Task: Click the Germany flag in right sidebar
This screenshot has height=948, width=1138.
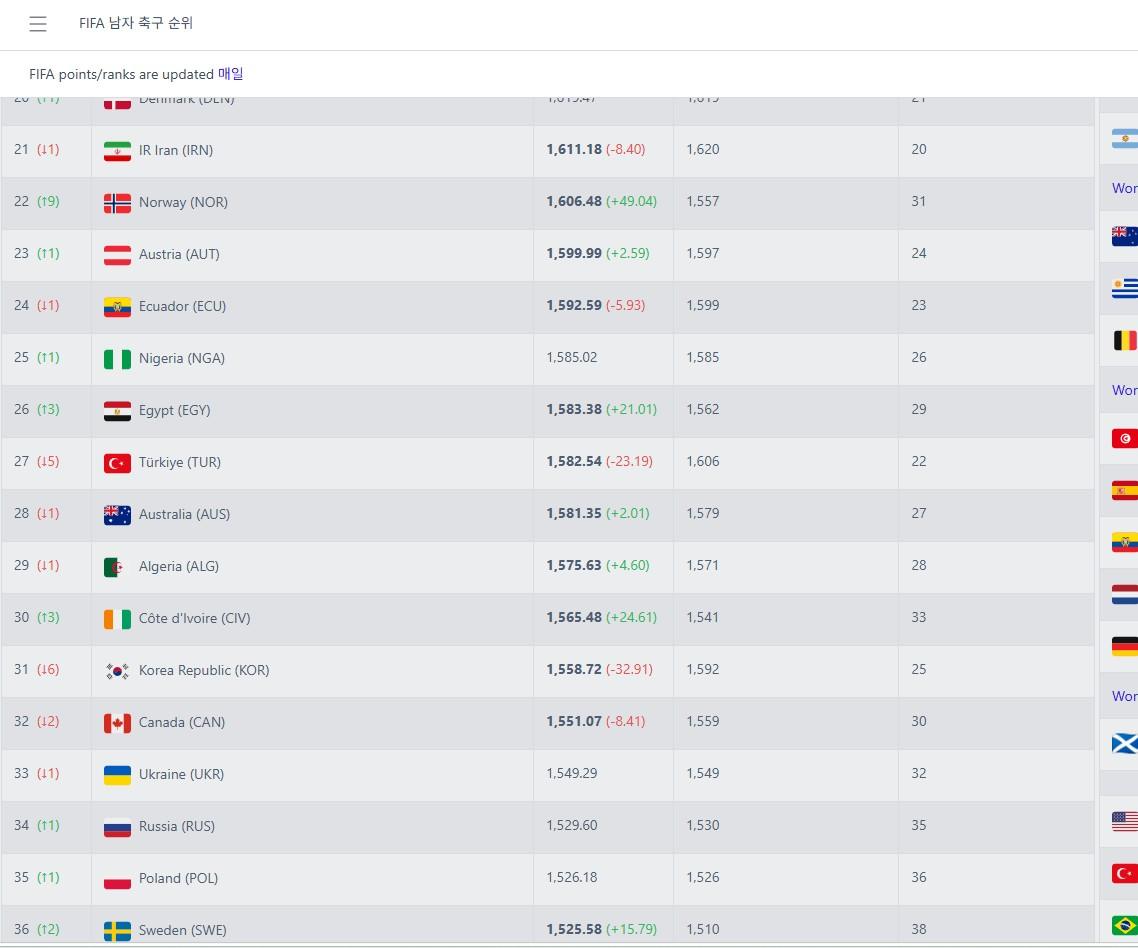Action: [x=1124, y=646]
